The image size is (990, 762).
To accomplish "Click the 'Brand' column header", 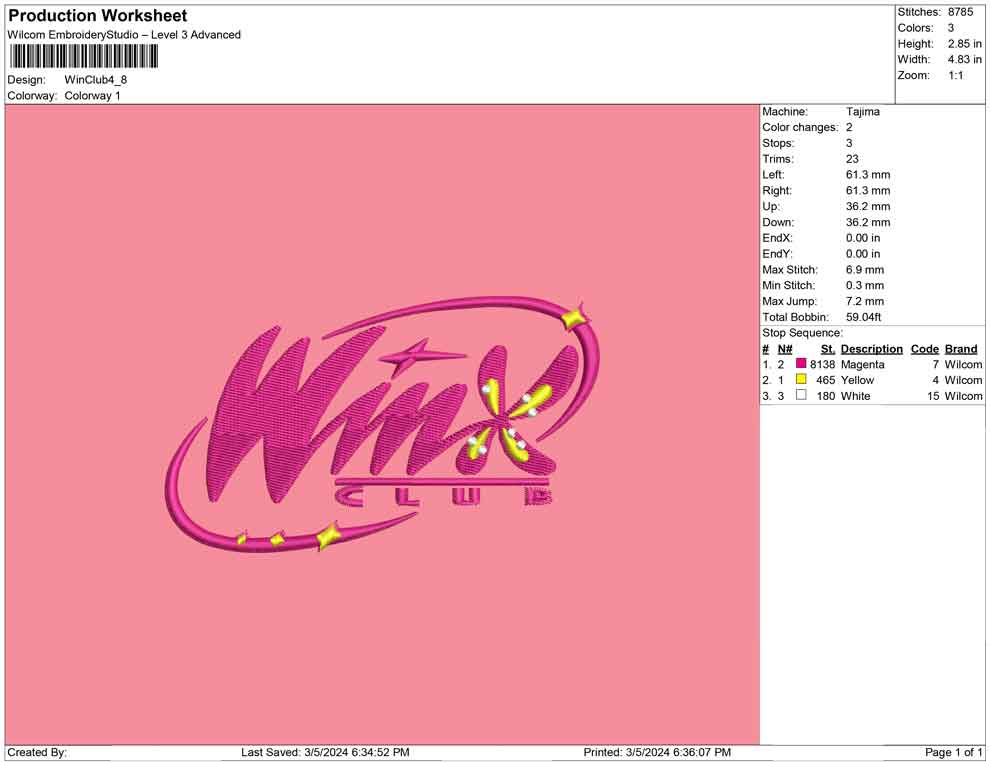I will pyautogui.click(x=961, y=349).
